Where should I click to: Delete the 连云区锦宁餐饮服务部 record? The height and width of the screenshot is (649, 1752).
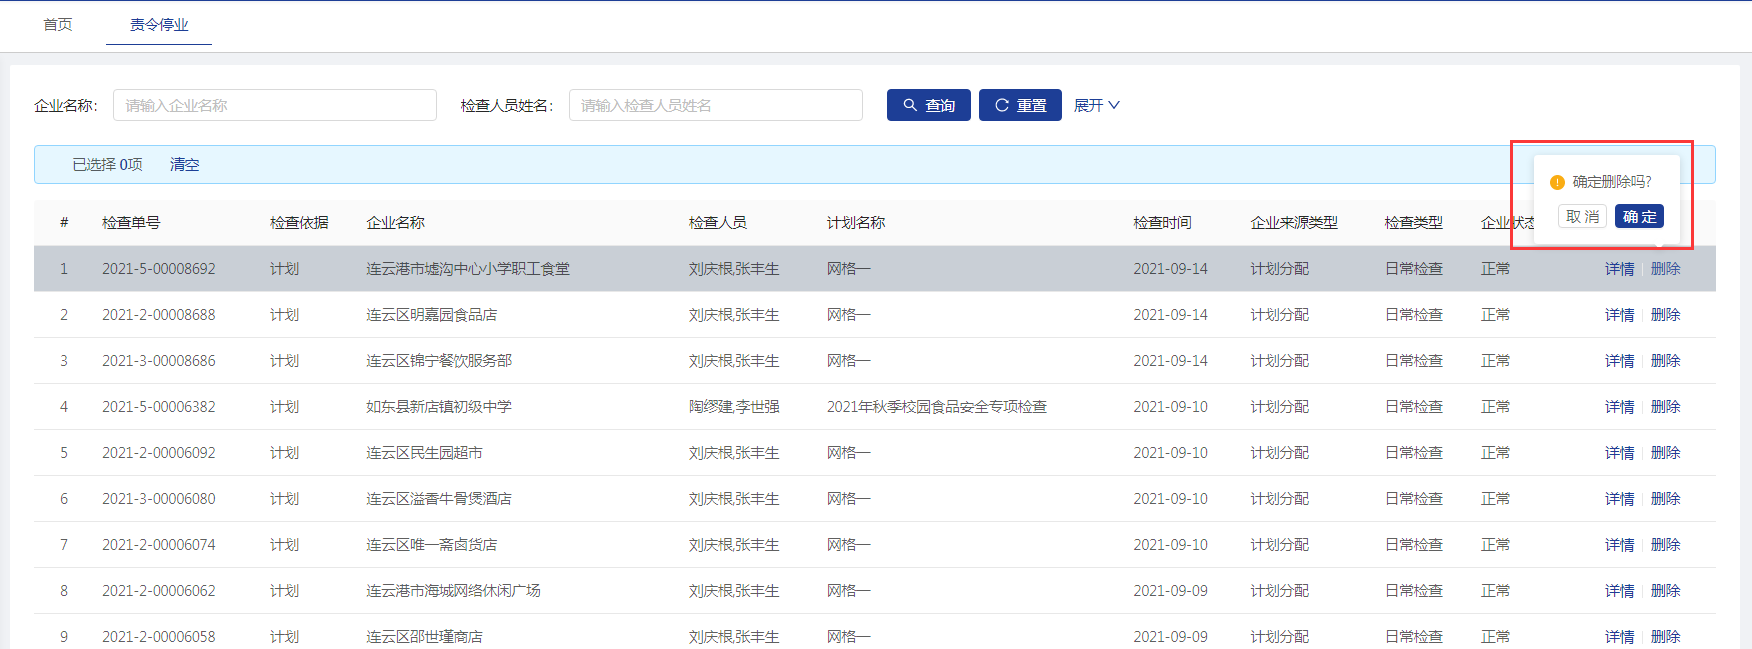1665,361
